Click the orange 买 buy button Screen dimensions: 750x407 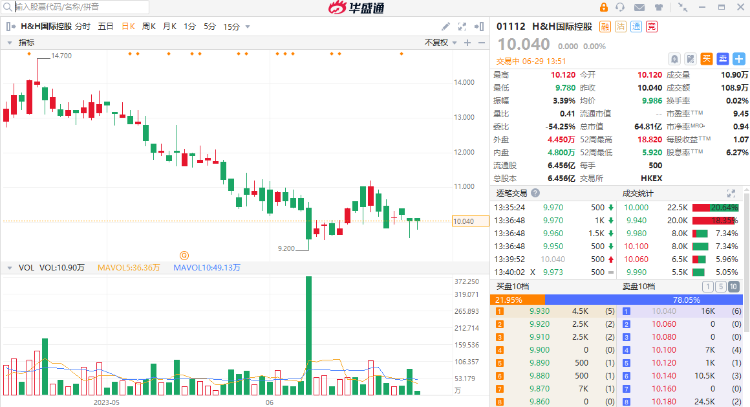pos(706,59)
